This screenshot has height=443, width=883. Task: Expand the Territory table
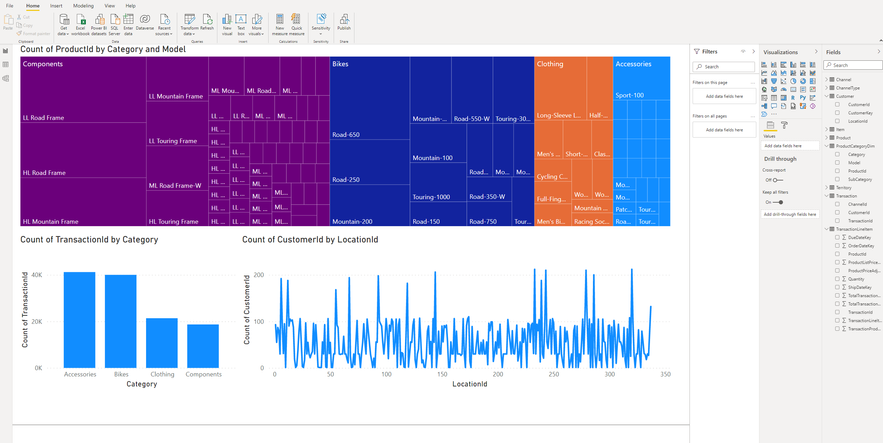(x=826, y=187)
